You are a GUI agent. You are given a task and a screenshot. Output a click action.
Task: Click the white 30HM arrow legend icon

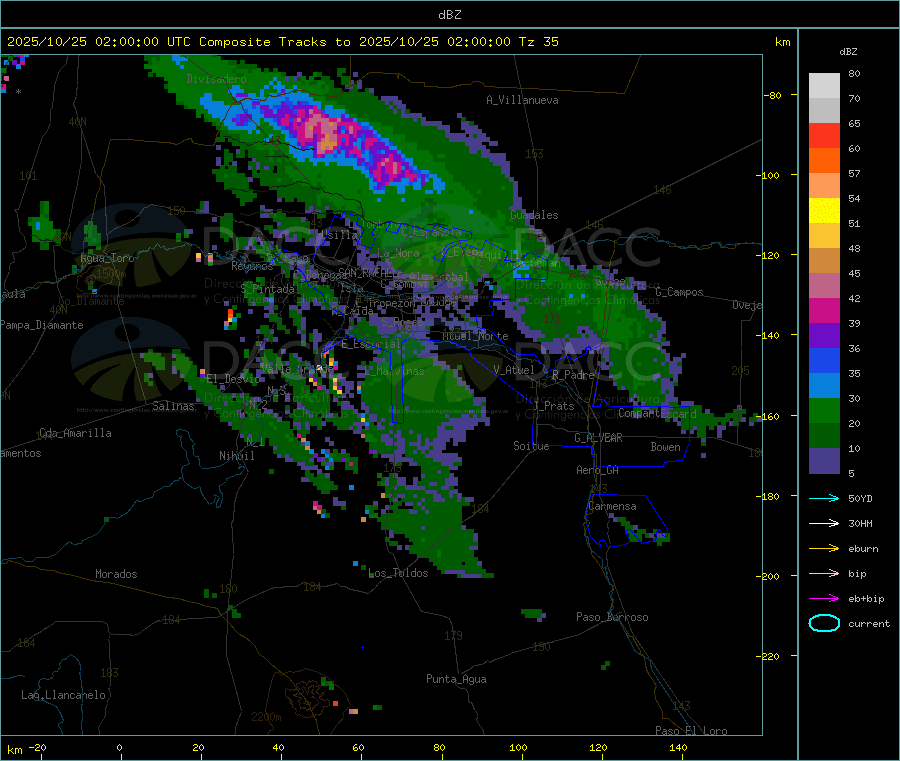[824, 523]
